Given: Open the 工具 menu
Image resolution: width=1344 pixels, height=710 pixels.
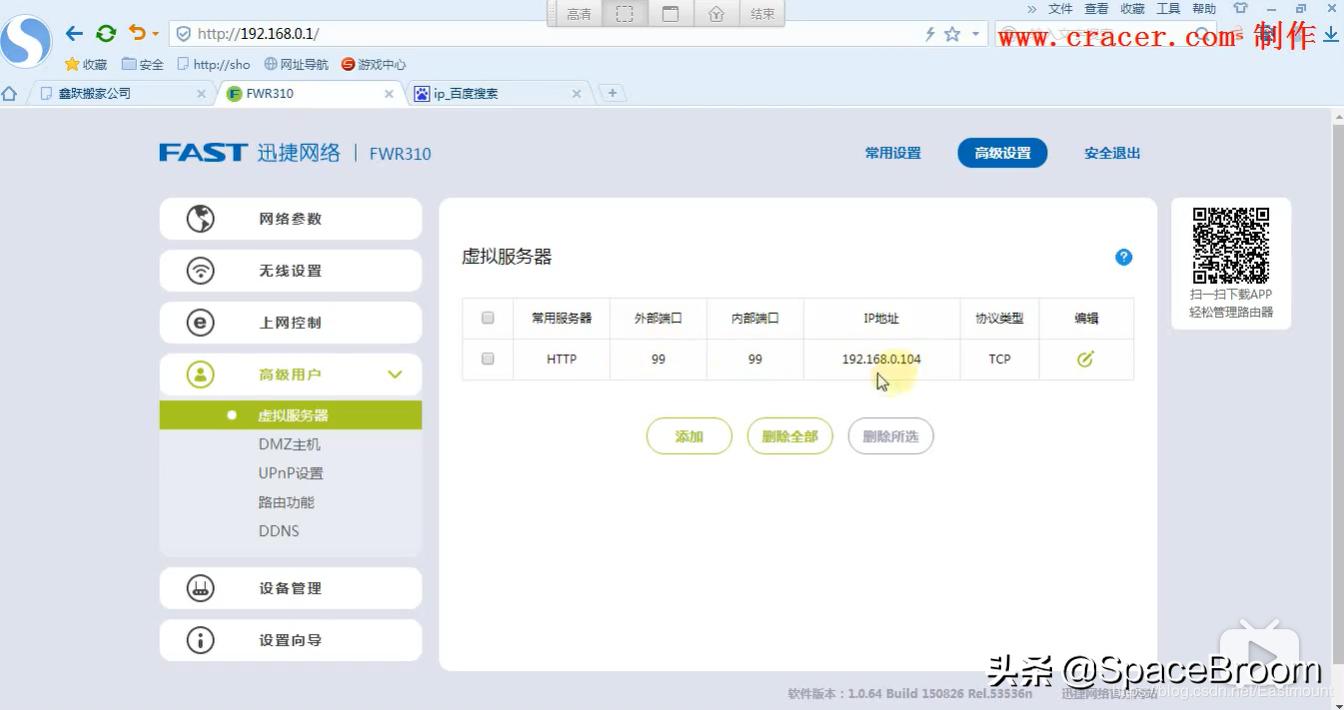Looking at the screenshot, I should tap(1167, 8).
